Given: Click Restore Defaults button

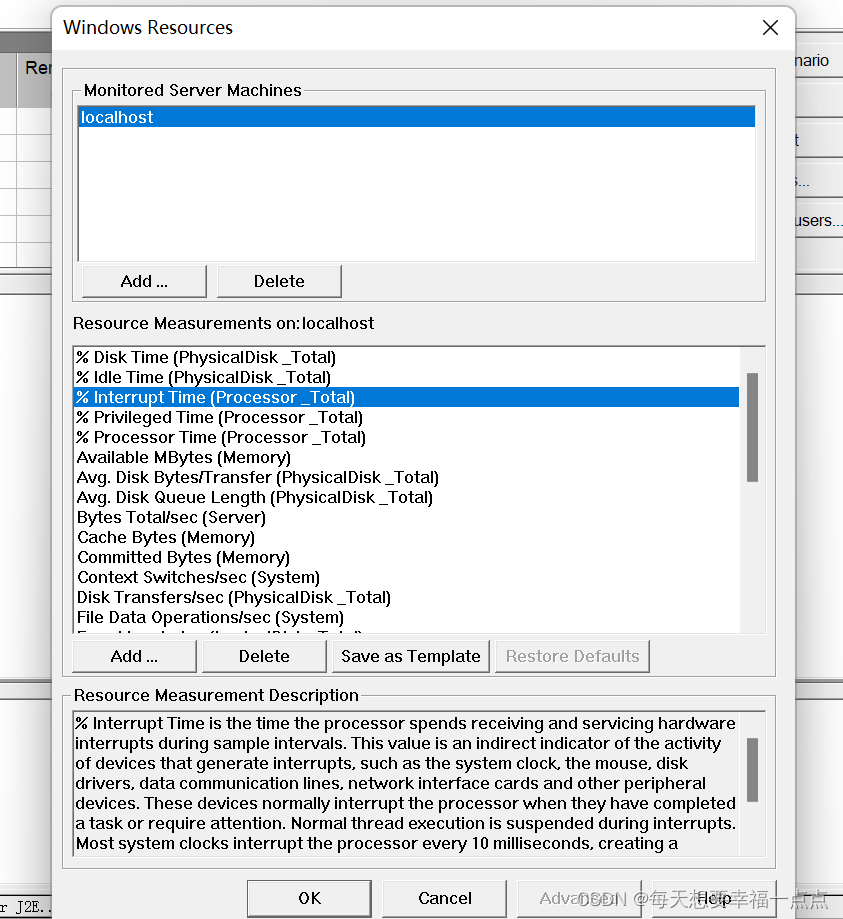Looking at the screenshot, I should pyautogui.click(x=573, y=656).
